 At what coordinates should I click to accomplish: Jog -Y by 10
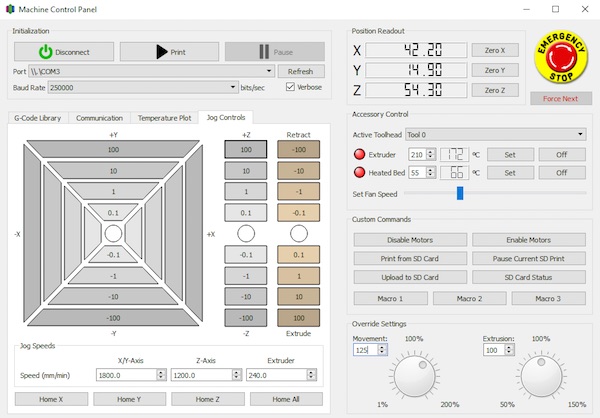click(113, 297)
